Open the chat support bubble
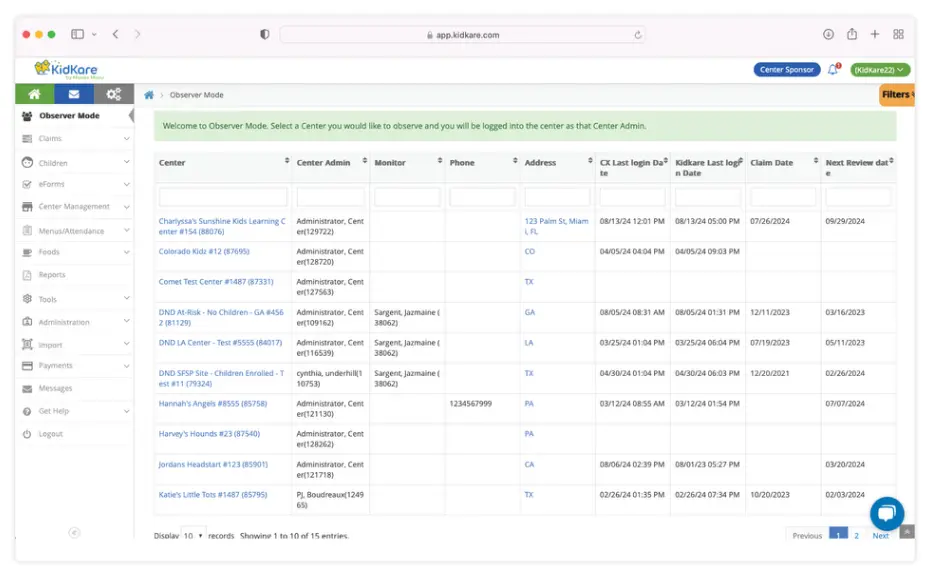The width and height of the screenshot is (931, 579). click(x=886, y=513)
